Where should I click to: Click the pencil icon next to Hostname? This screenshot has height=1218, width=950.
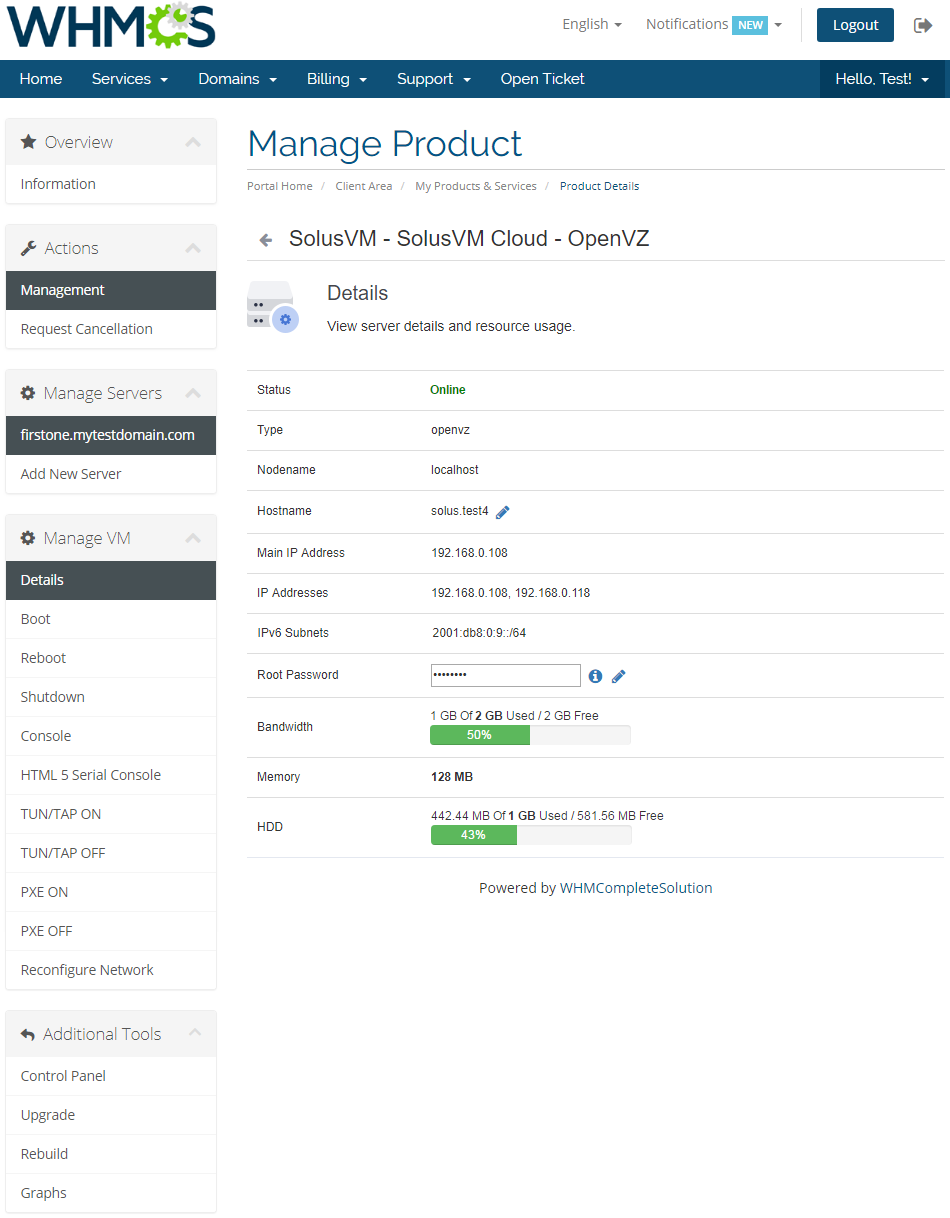(503, 512)
